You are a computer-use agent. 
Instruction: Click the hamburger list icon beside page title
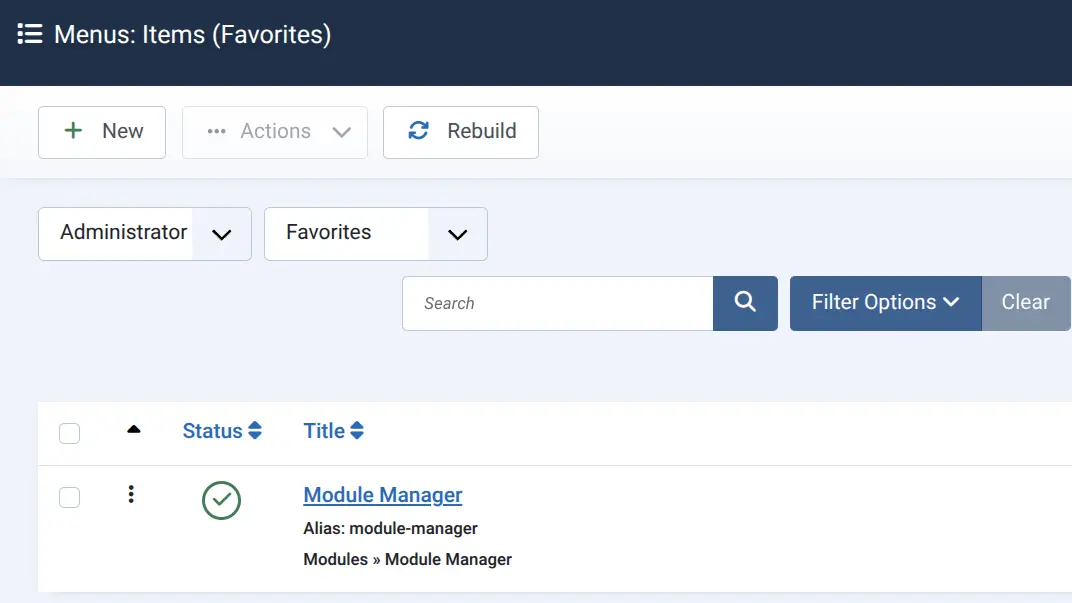tap(30, 33)
